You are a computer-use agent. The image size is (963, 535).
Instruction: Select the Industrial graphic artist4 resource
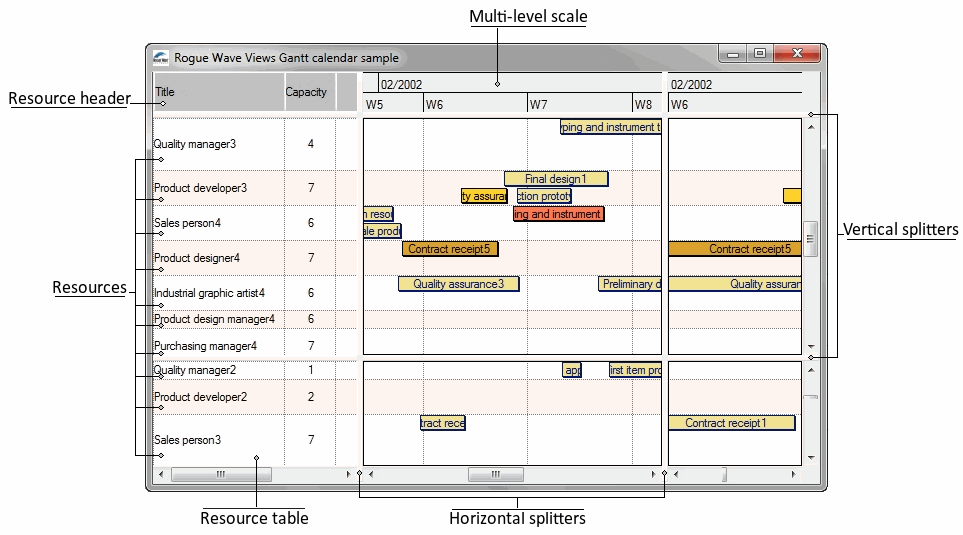point(209,293)
